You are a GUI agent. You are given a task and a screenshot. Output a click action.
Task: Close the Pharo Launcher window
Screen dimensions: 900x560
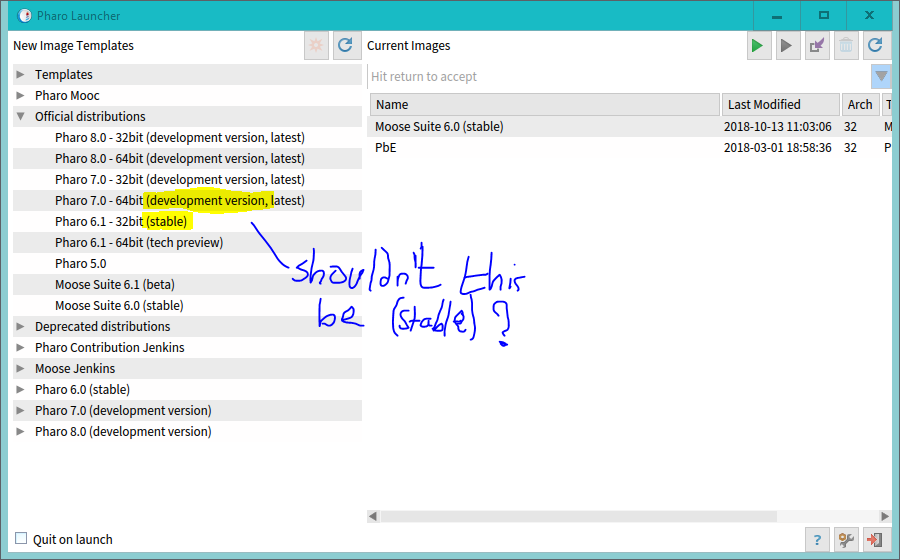tap(870, 16)
